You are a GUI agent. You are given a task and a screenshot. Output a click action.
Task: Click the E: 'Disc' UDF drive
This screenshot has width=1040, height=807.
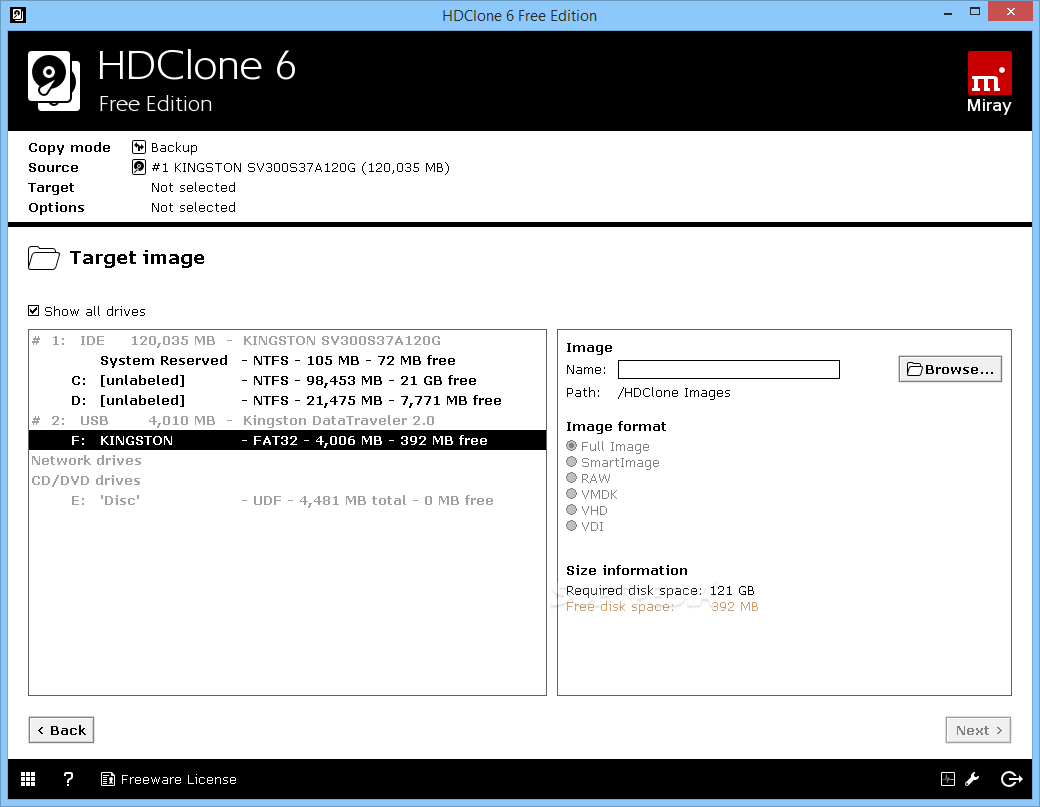[x=287, y=500]
